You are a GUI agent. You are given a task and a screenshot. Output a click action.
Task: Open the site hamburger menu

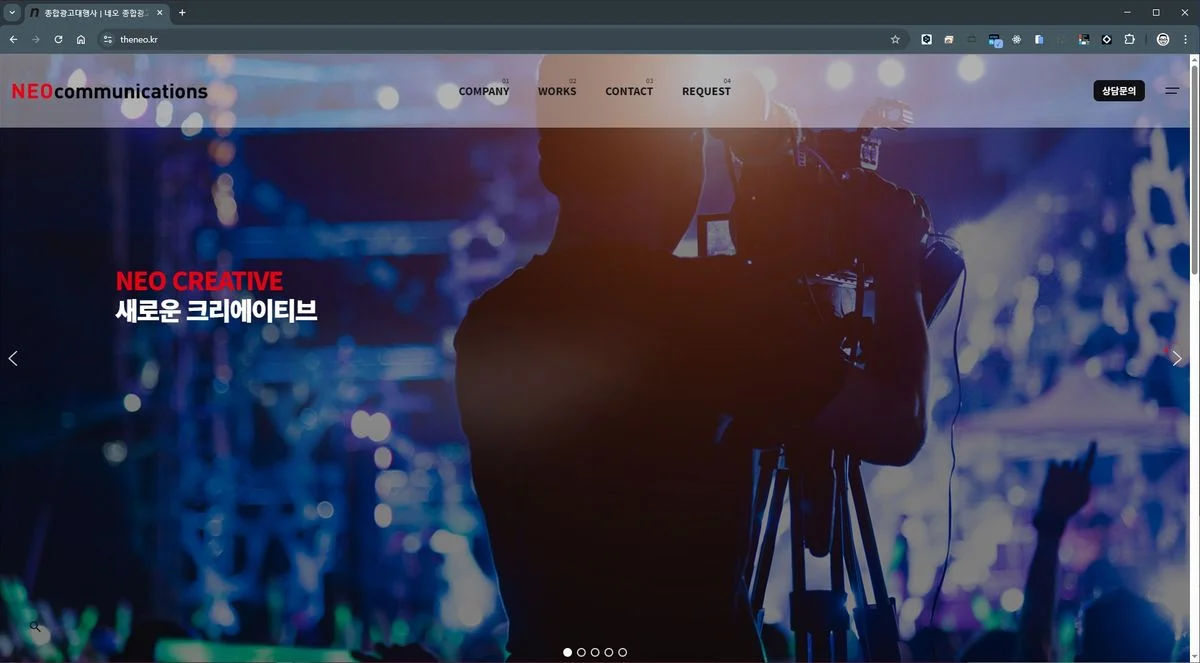click(1172, 90)
